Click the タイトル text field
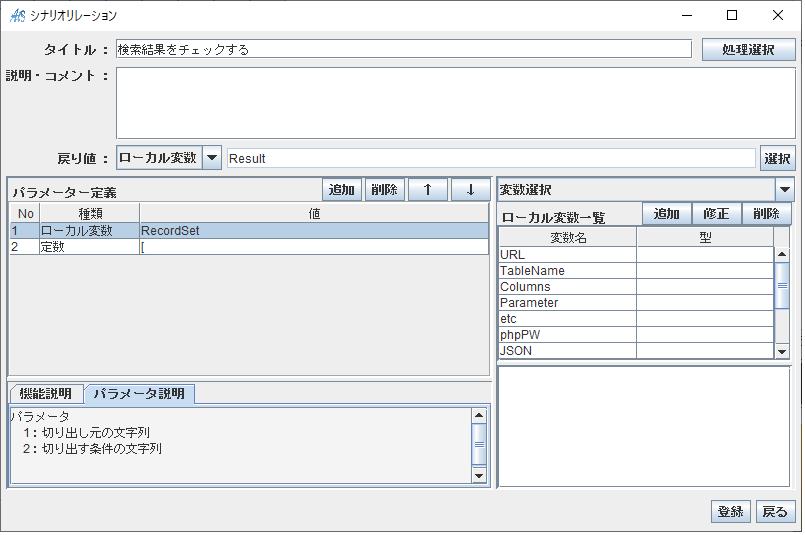 pos(403,49)
